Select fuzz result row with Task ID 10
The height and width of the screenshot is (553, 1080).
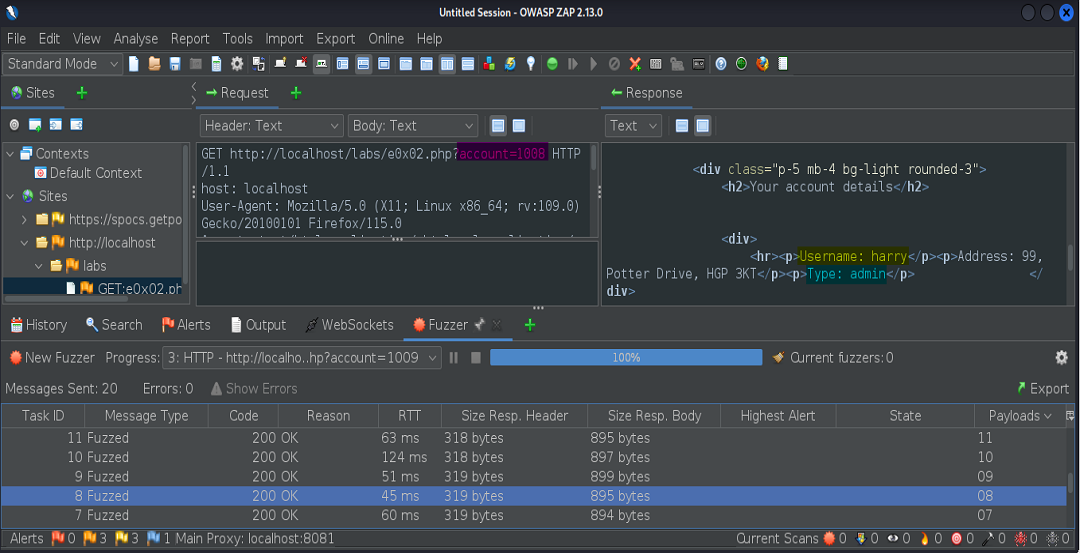(x=534, y=457)
